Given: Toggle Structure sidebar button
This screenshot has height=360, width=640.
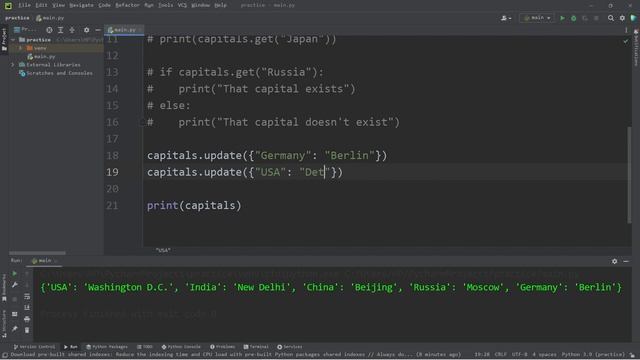Looking at the screenshot, I should 4,323.
